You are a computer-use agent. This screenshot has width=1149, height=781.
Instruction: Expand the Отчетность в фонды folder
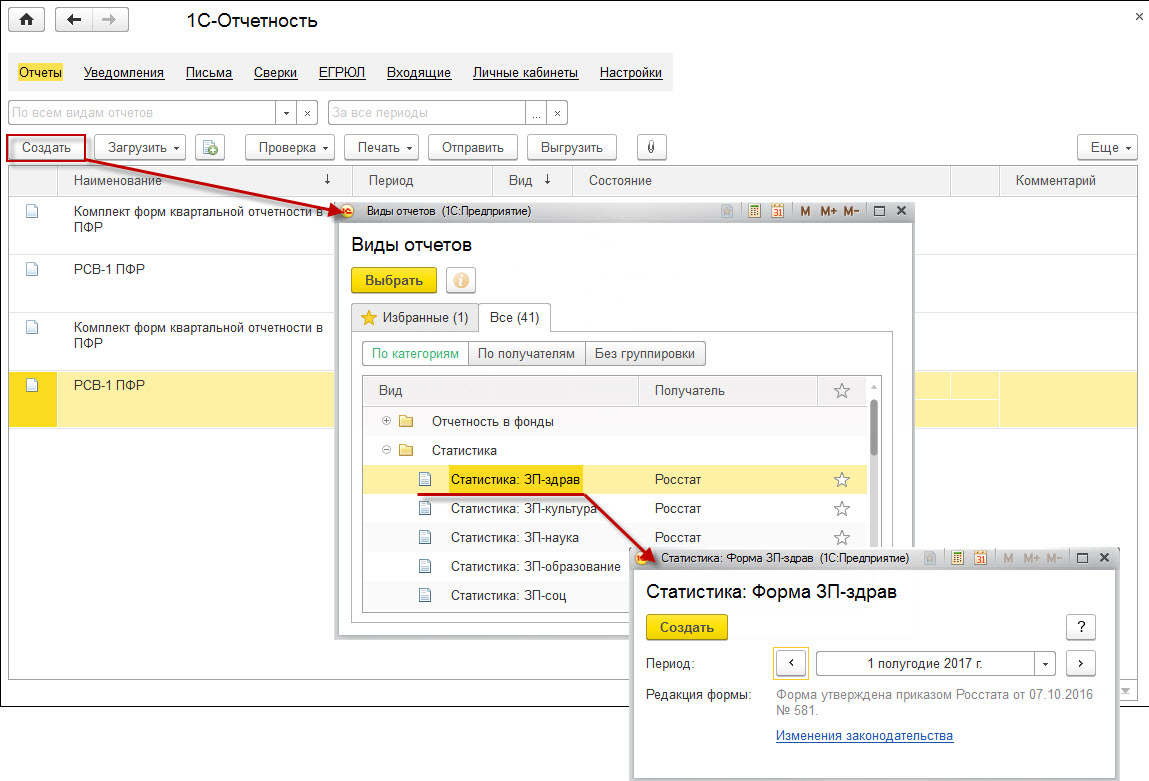coord(387,421)
